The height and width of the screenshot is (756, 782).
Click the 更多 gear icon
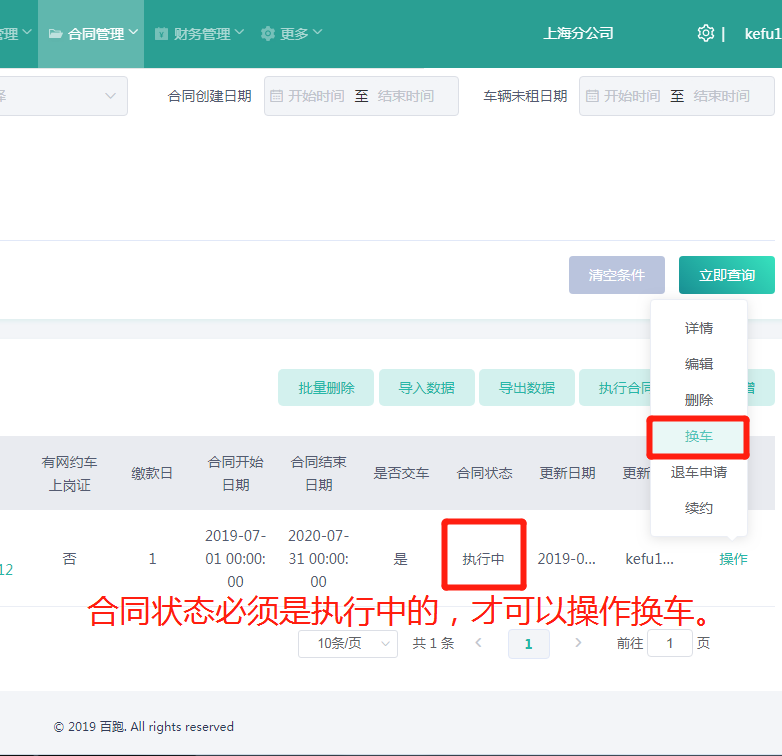pos(268,34)
